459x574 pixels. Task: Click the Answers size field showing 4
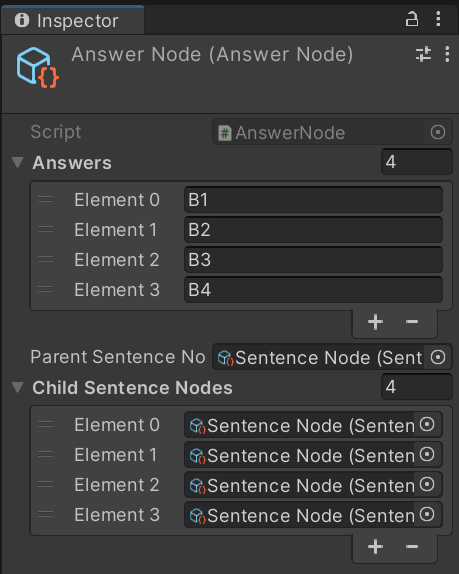417,162
